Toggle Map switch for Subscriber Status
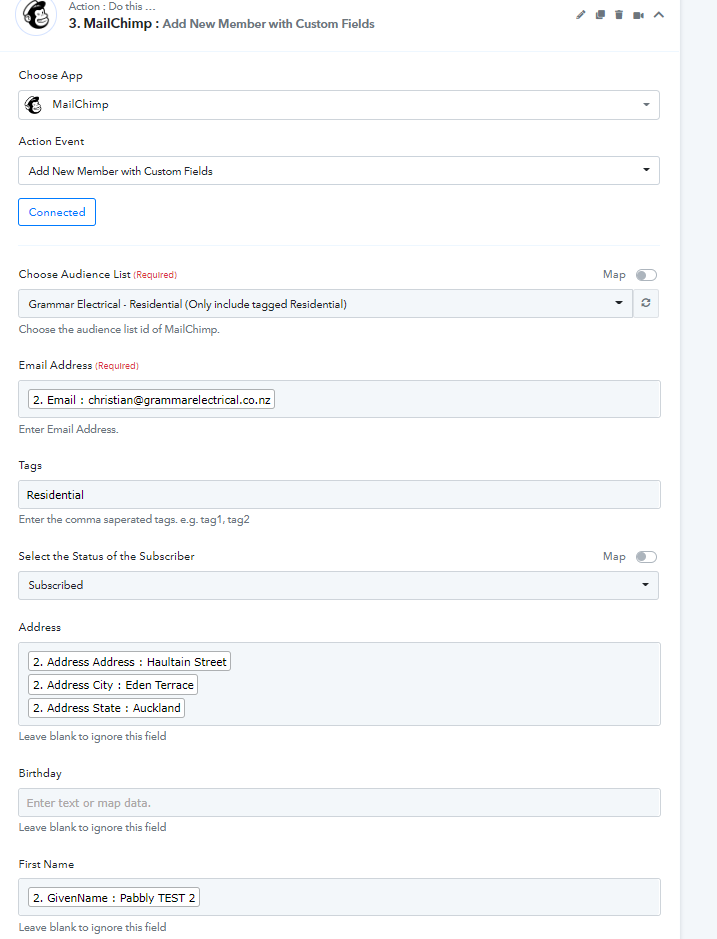Image resolution: width=717 pixels, height=939 pixels. tap(646, 557)
